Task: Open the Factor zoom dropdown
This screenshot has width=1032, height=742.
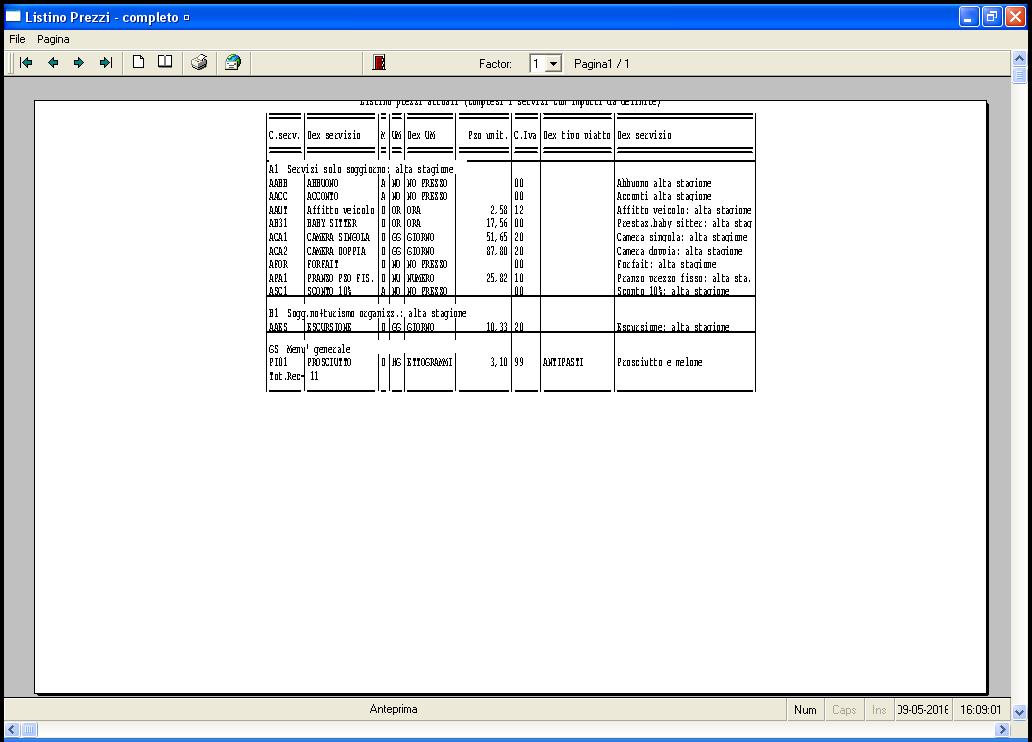Action: [x=554, y=64]
